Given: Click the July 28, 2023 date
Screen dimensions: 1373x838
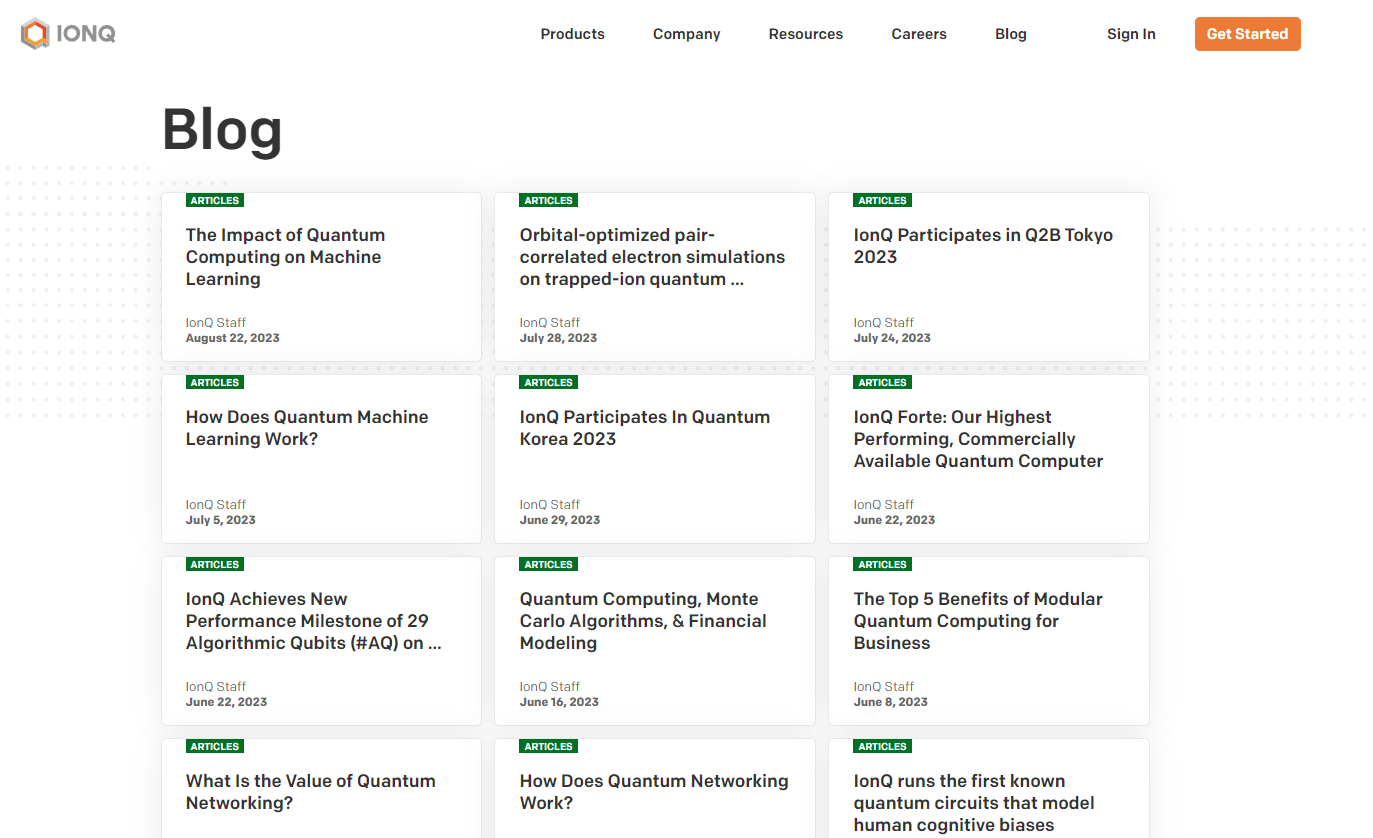Looking at the screenshot, I should (x=558, y=338).
